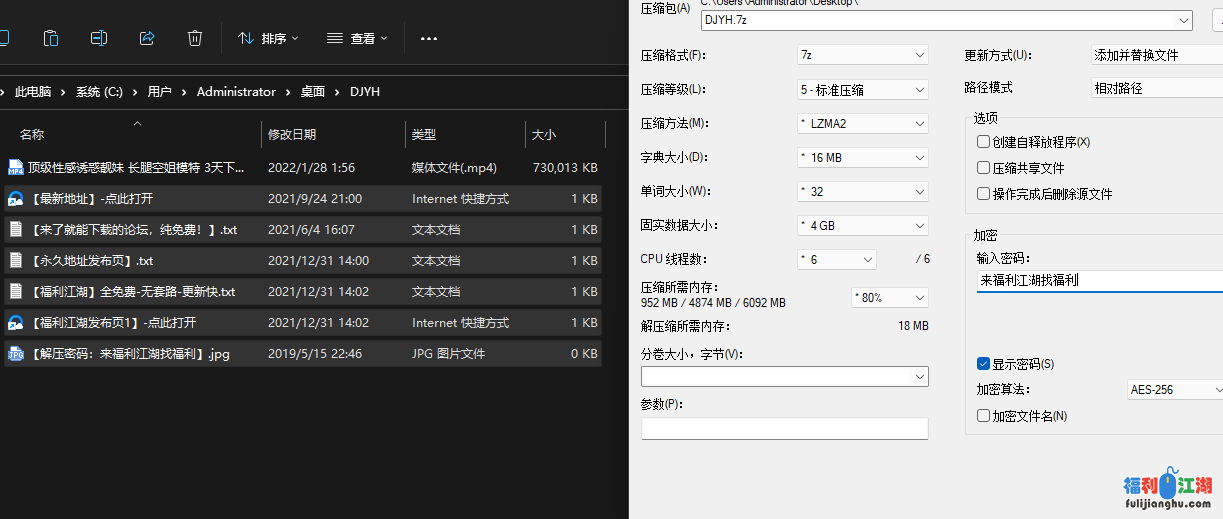This screenshot has width=1223, height=519.
Task: Open the 压缩格式 7z dropdown
Action: tap(862, 55)
